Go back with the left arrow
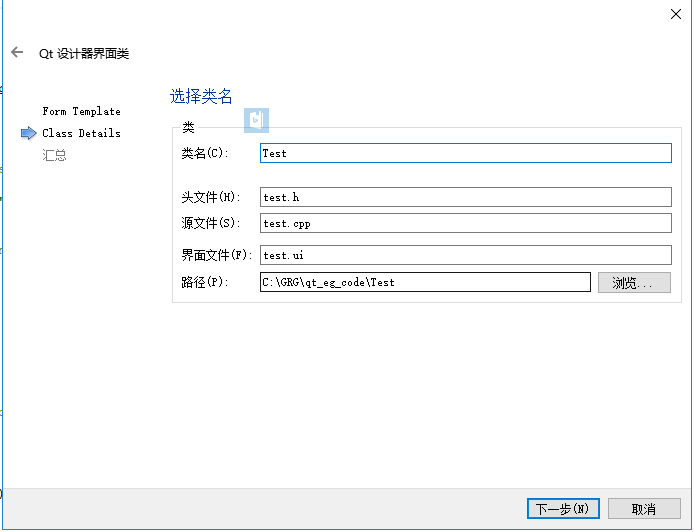 click(x=17, y=52)
